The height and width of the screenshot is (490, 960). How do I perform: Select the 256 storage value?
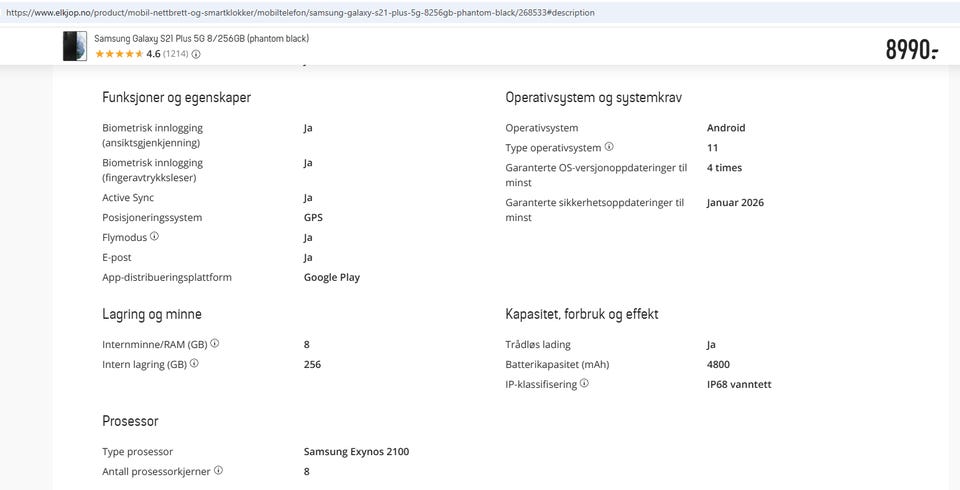coord(312,364)
